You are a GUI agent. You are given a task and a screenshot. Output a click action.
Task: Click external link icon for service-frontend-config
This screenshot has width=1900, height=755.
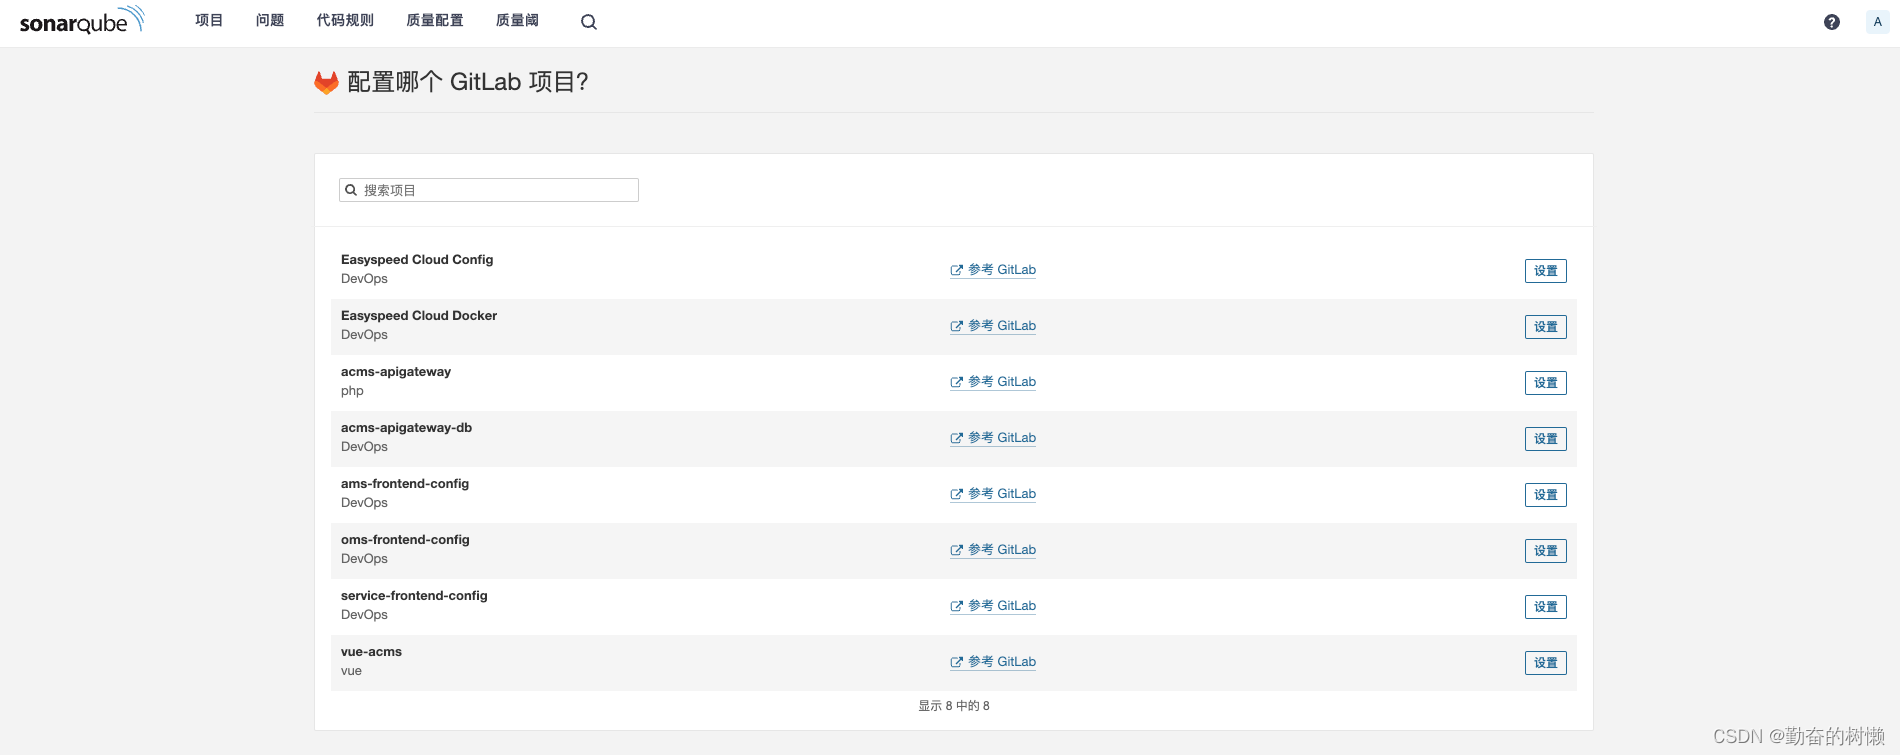[957, 606]
